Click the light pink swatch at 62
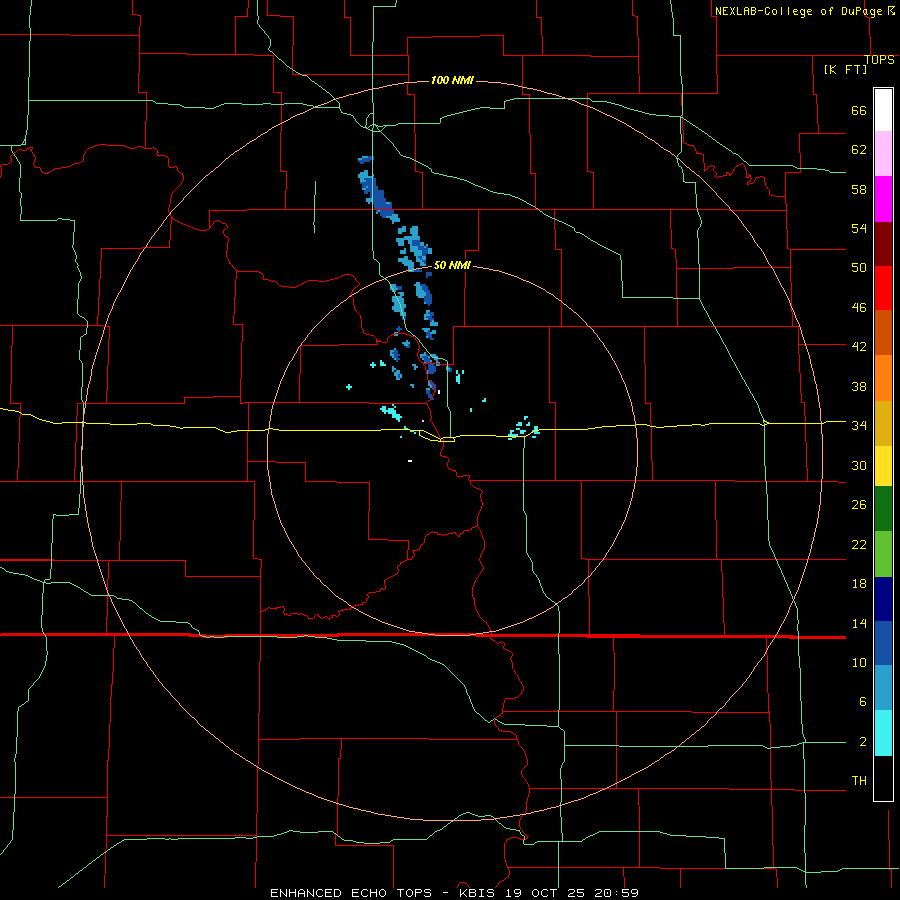900x900 pixels. pos(883,154)
